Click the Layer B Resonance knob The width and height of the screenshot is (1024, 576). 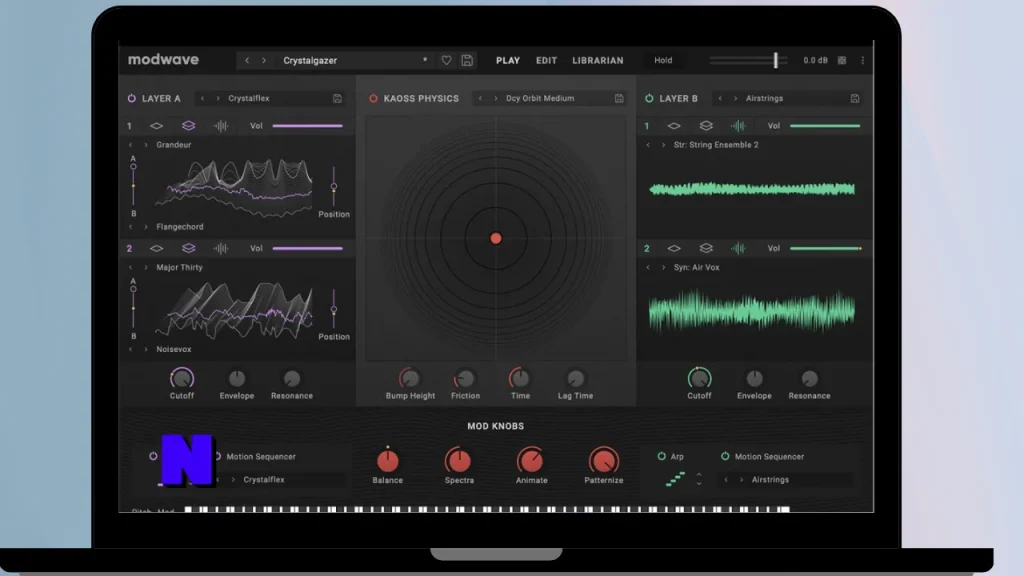point(809,379)
